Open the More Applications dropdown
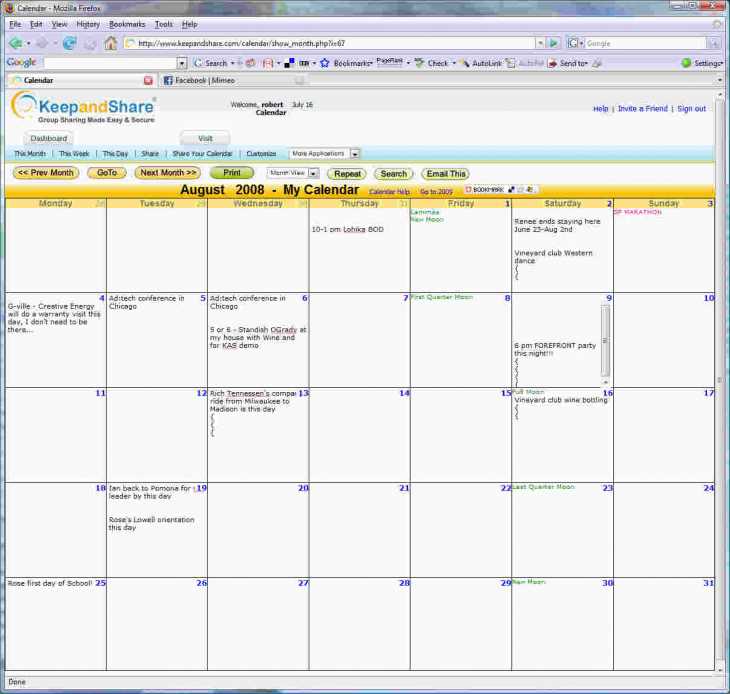This screenshot has width=730, height=694. pos(354,154)
